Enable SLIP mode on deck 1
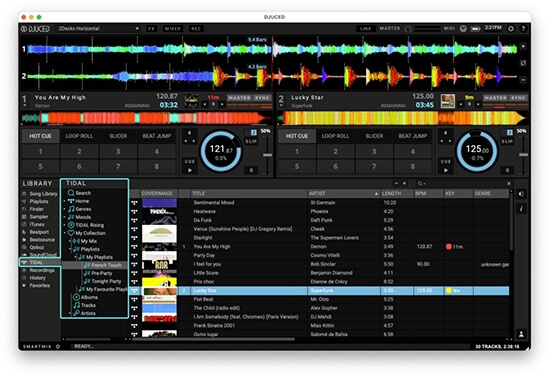550x377 pixels. point(251,141)
